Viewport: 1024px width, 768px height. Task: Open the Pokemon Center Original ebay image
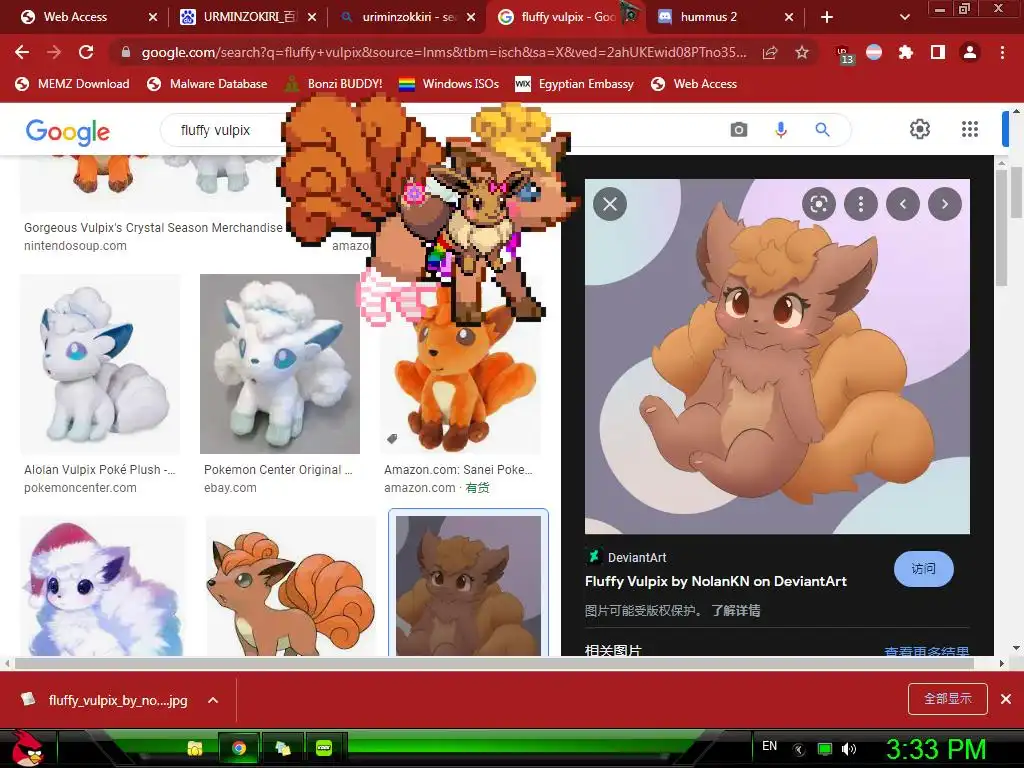[x=280, y=364]
